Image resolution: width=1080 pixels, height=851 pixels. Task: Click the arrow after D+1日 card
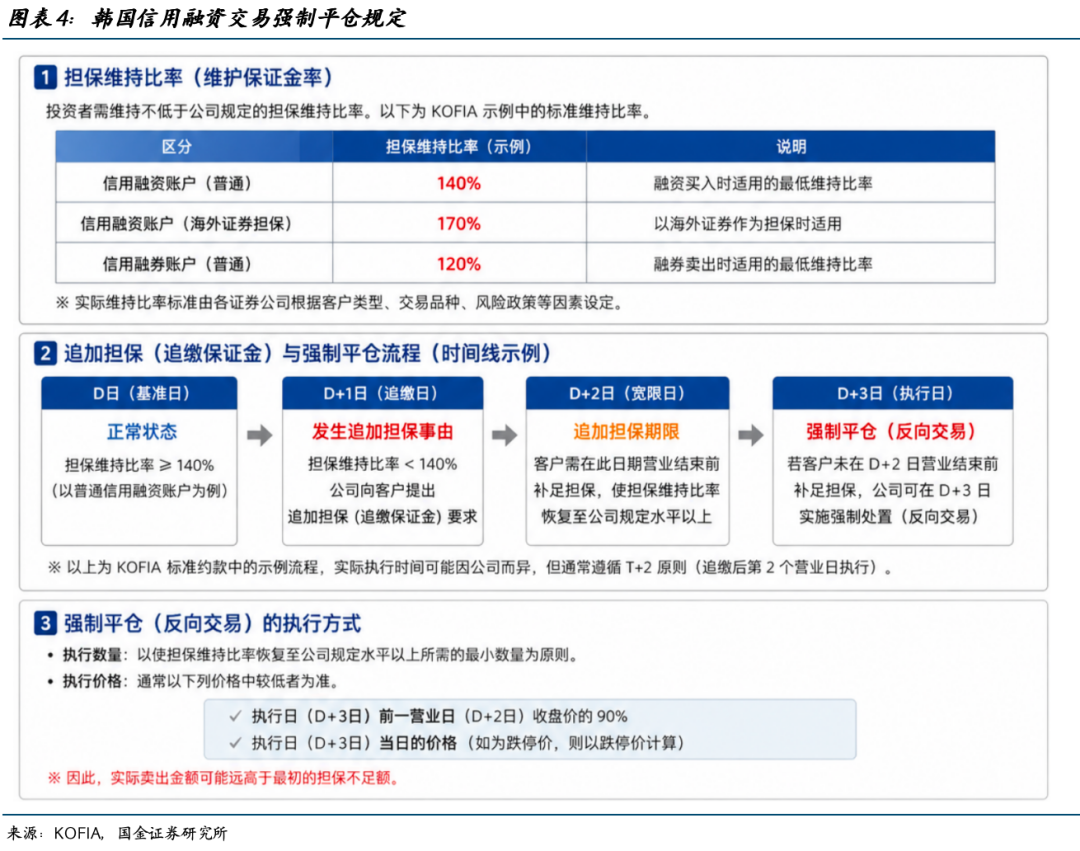[504, 435]
